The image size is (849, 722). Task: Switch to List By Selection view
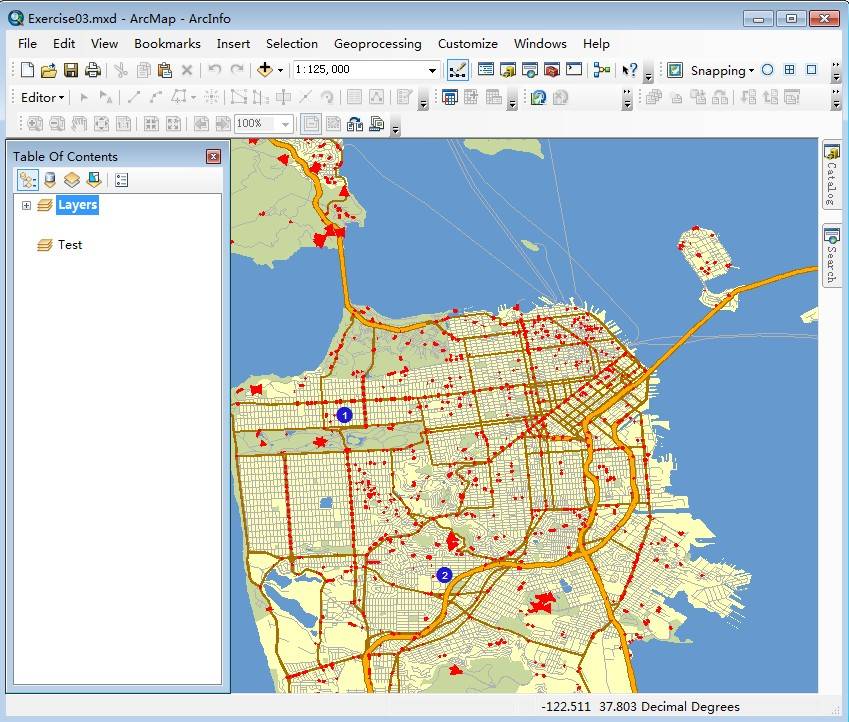click(94, 180)
